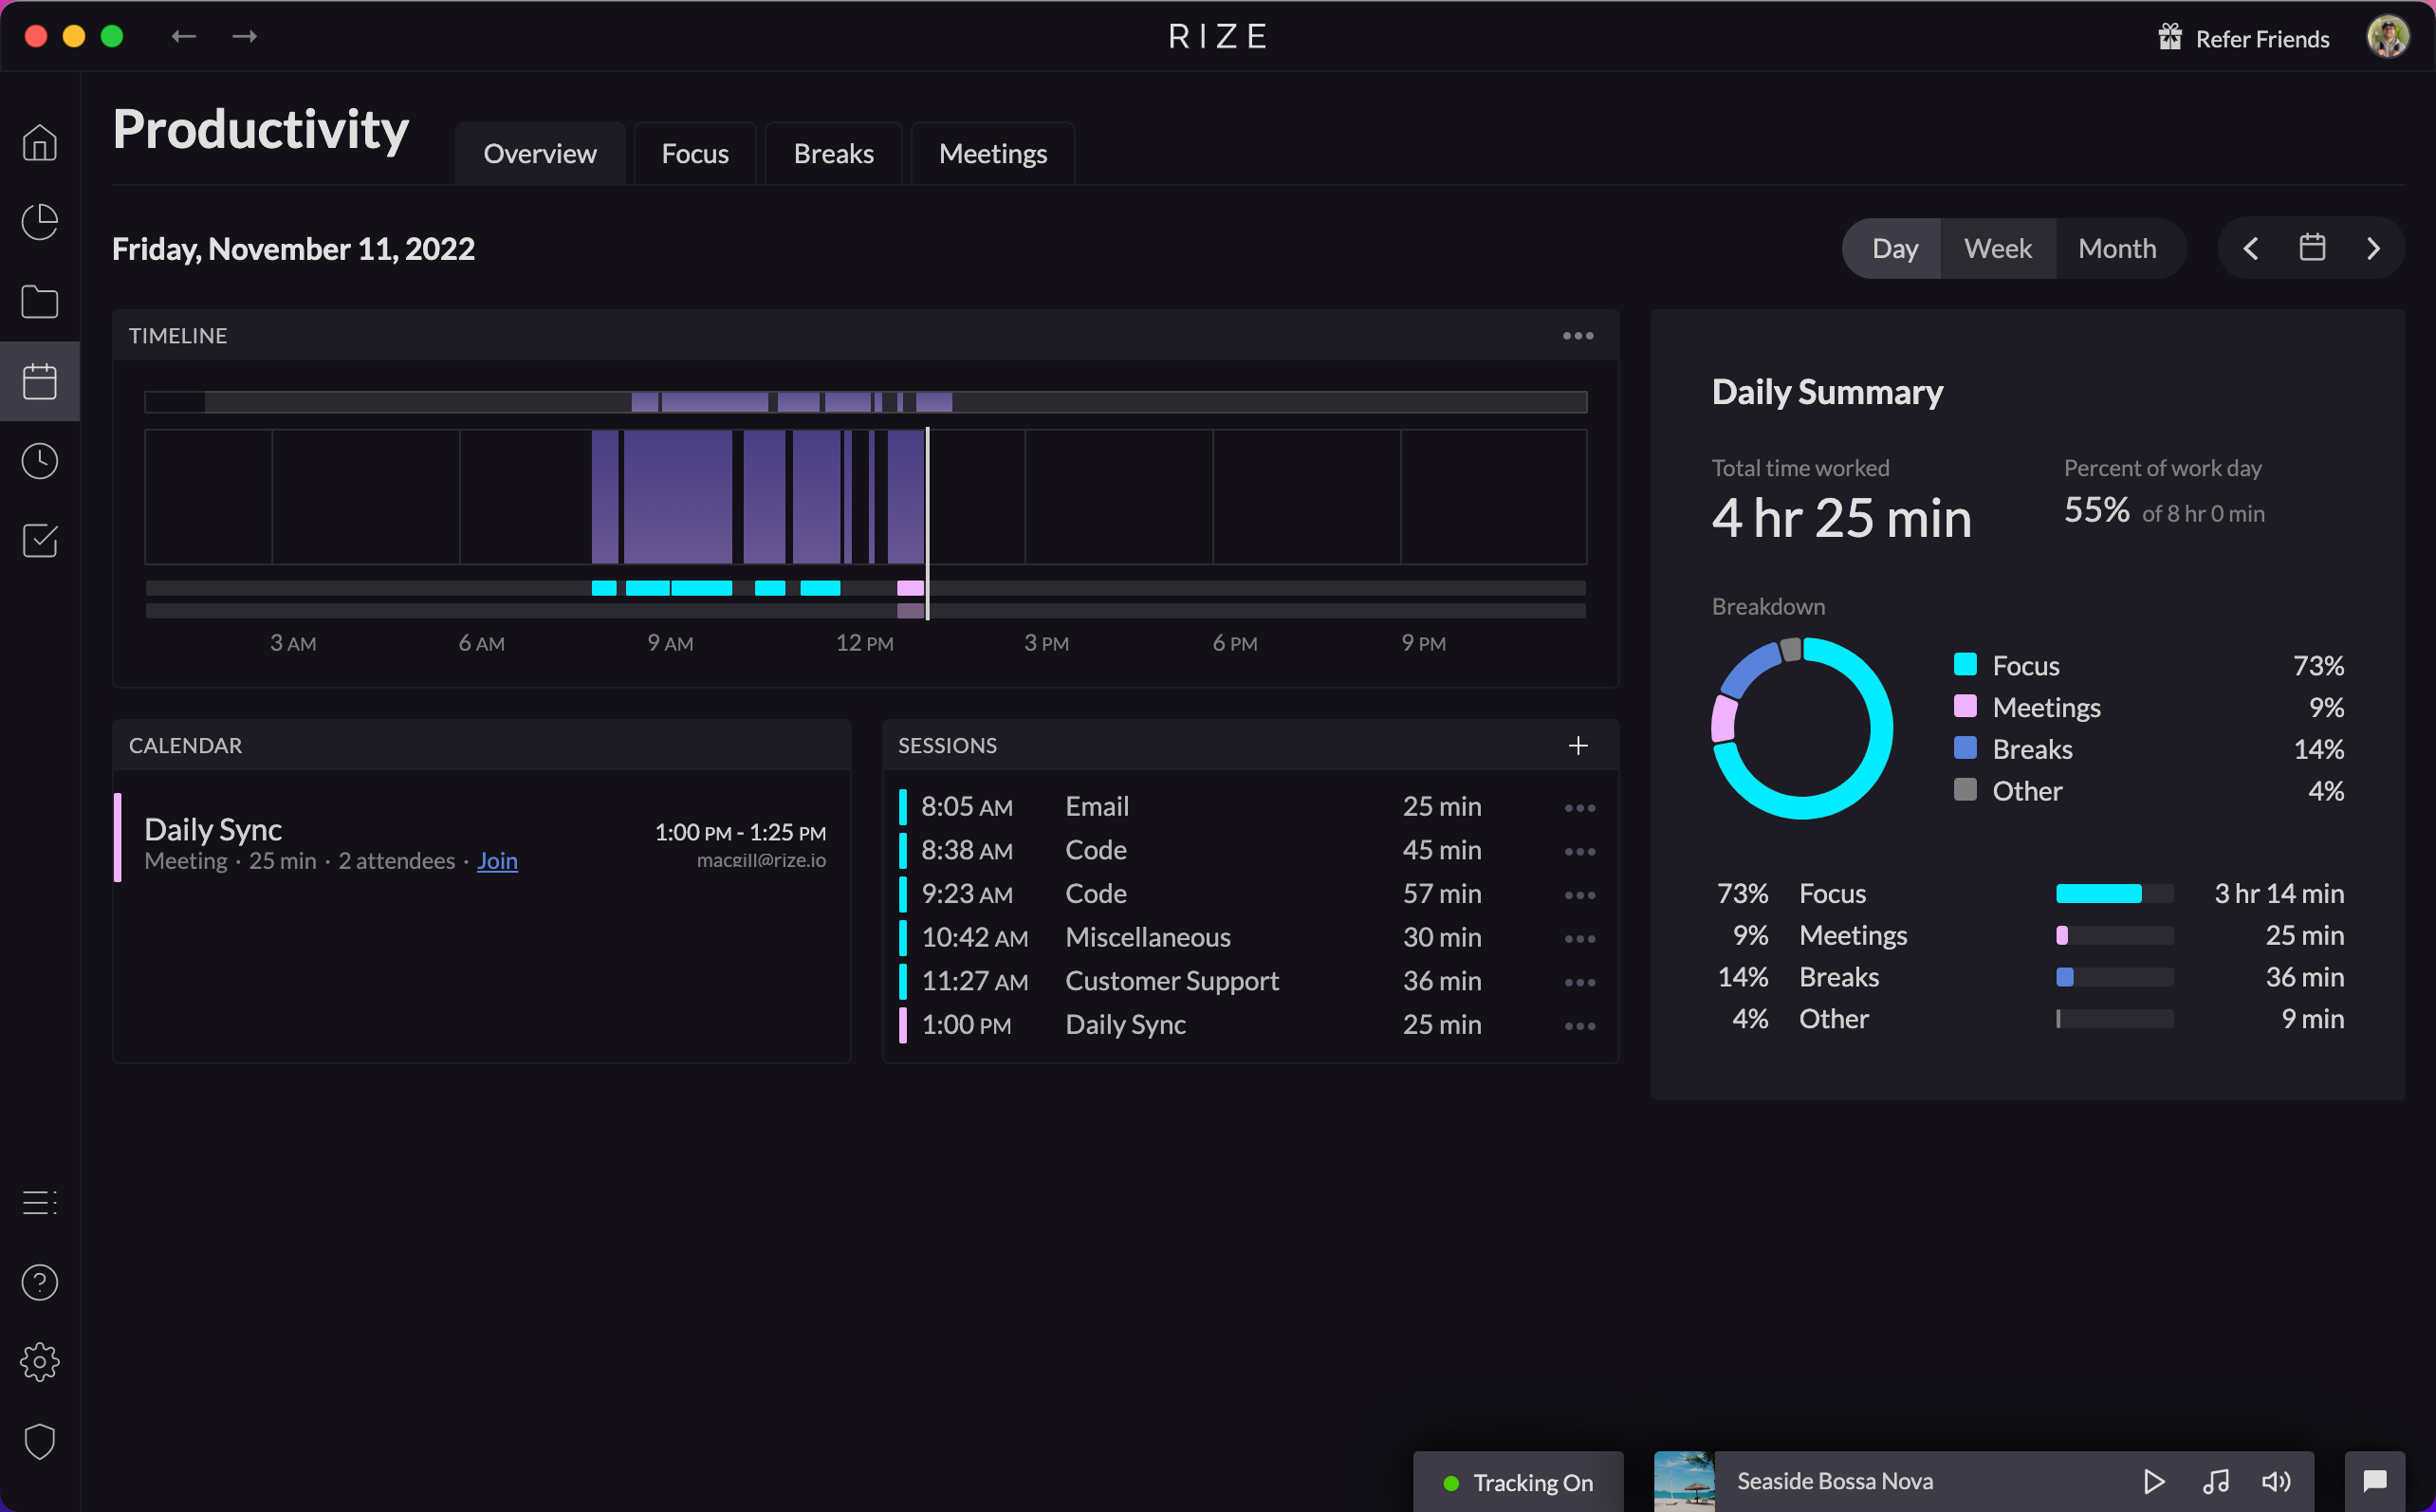Click the Focus cyan legend swatch
Screen dimensions: 2436x1512
click(1965, 664)
